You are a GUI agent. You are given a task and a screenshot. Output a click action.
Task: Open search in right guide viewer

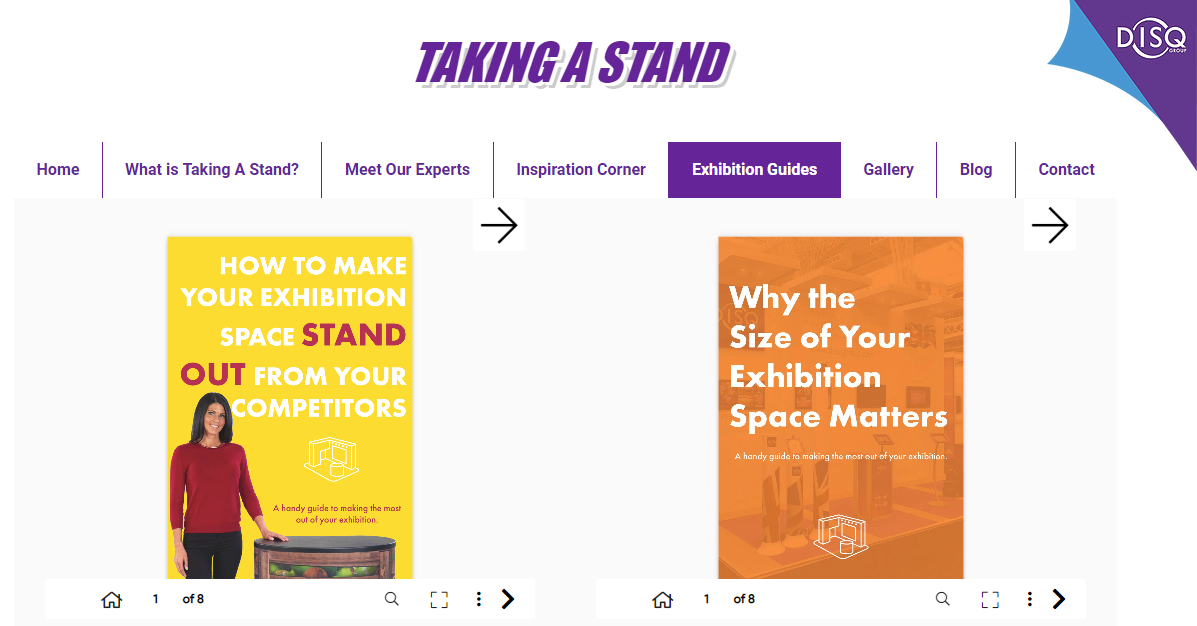pyautogui.click(x=942, y=599)
